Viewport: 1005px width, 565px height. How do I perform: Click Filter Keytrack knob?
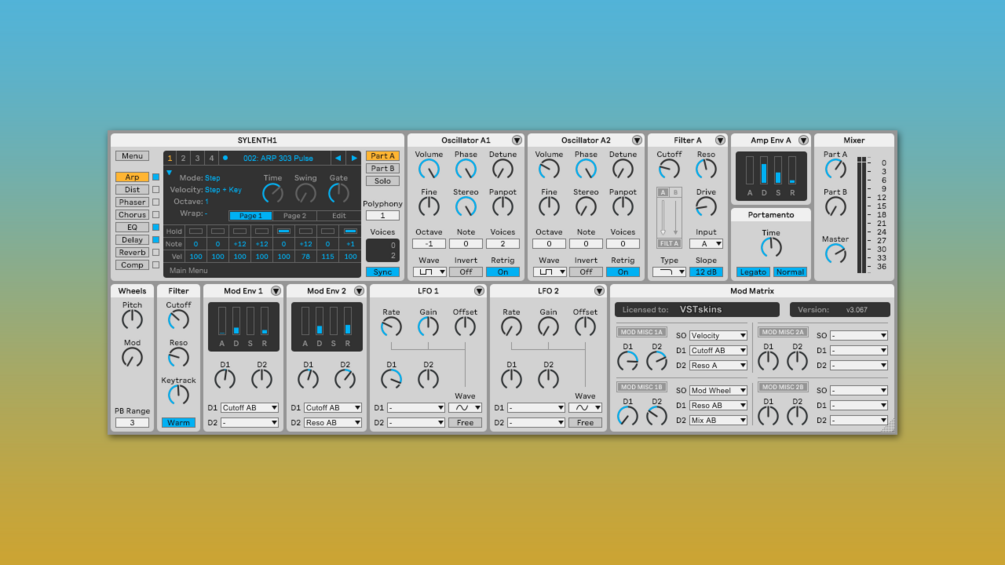click(178, 395)
